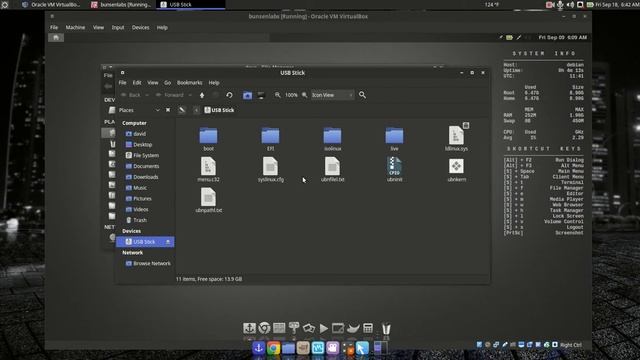Reload the current folder
This screenshot has height=360, width=640.
pyautogui.click(x=229, y=95)
